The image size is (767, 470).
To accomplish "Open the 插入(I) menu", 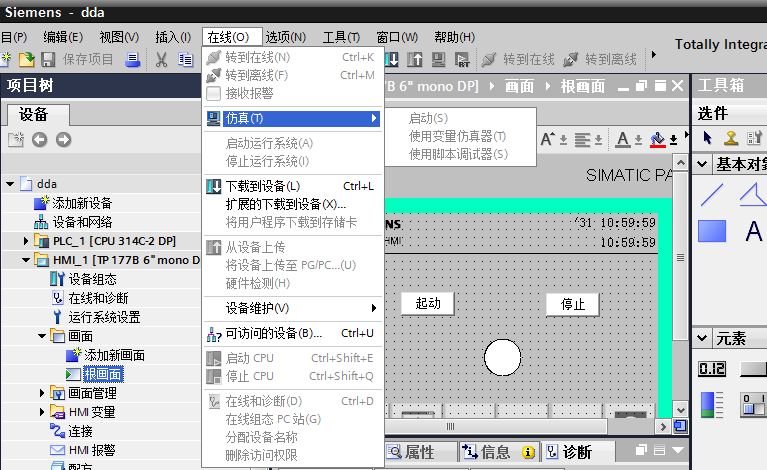I will [173, 37].
